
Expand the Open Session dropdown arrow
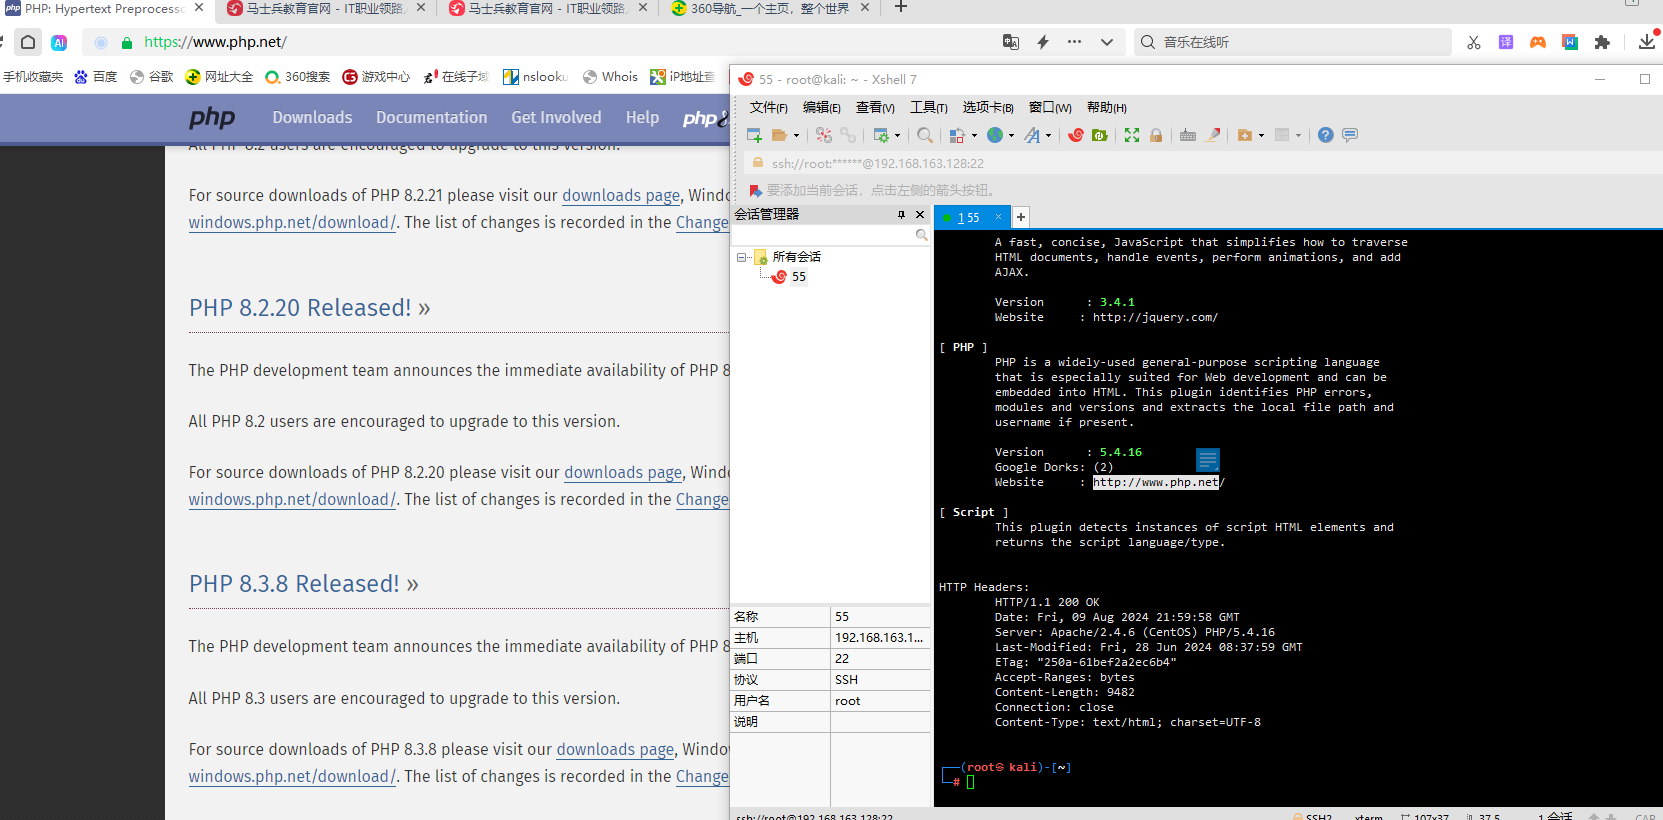pyautogui.click(x=796, y=136)
